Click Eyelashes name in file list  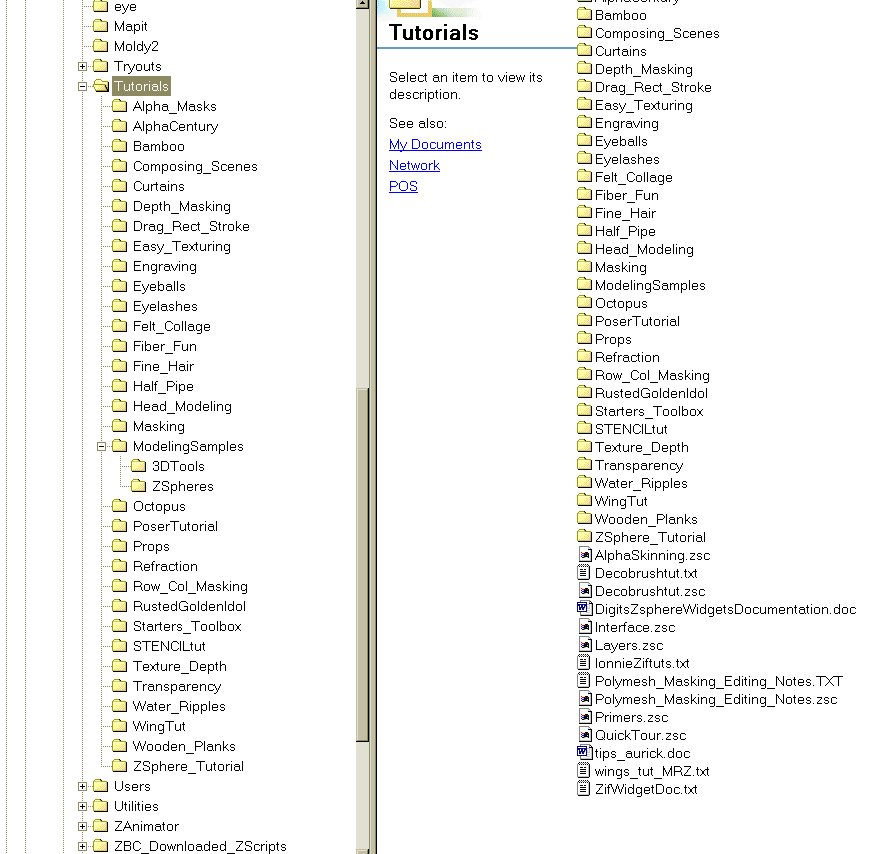pyautogui.click(x=627, y=159)
